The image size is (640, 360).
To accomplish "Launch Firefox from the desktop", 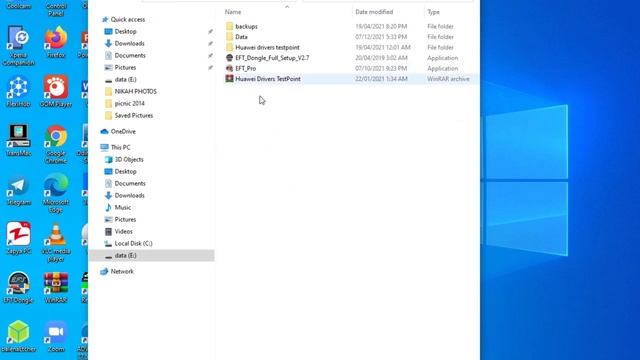I will tap(56, 42).
